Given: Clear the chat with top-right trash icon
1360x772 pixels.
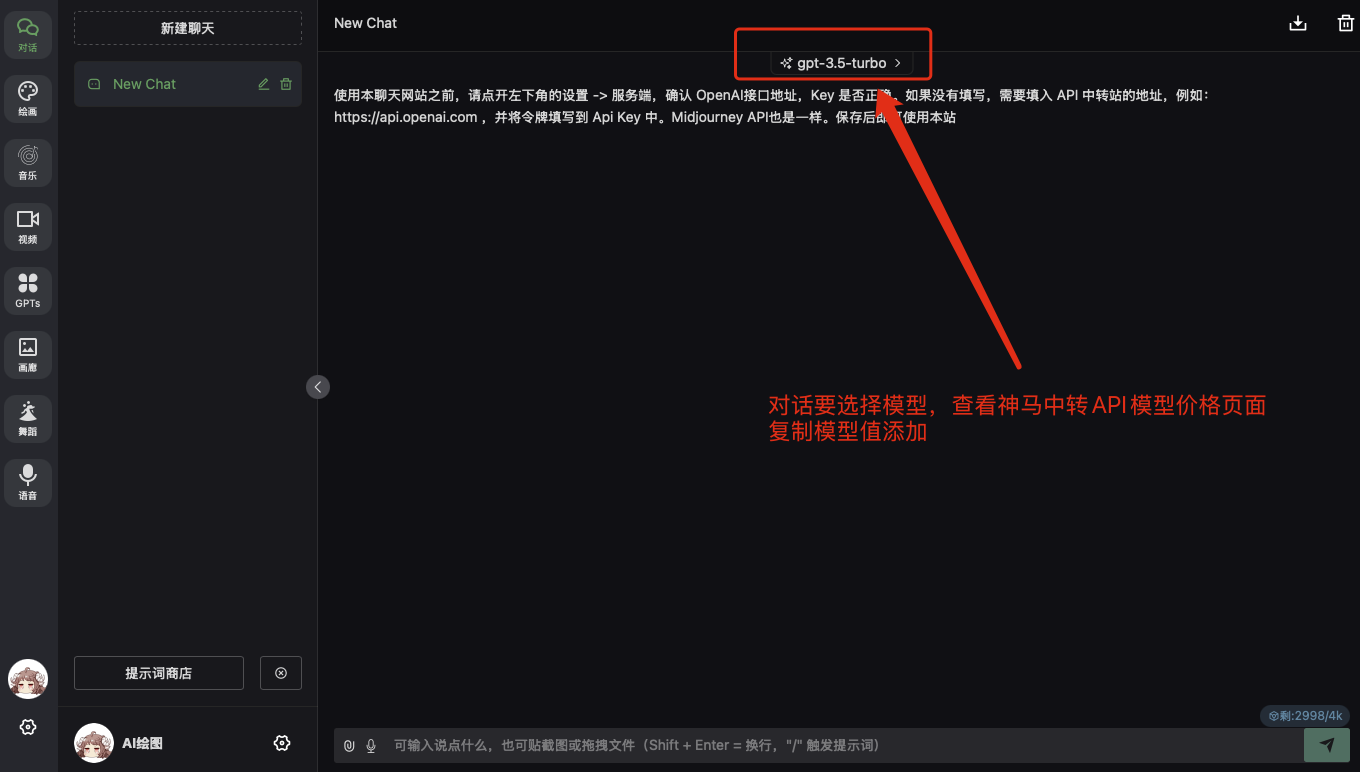Looking at the screenshot, I should [1346, 23].
